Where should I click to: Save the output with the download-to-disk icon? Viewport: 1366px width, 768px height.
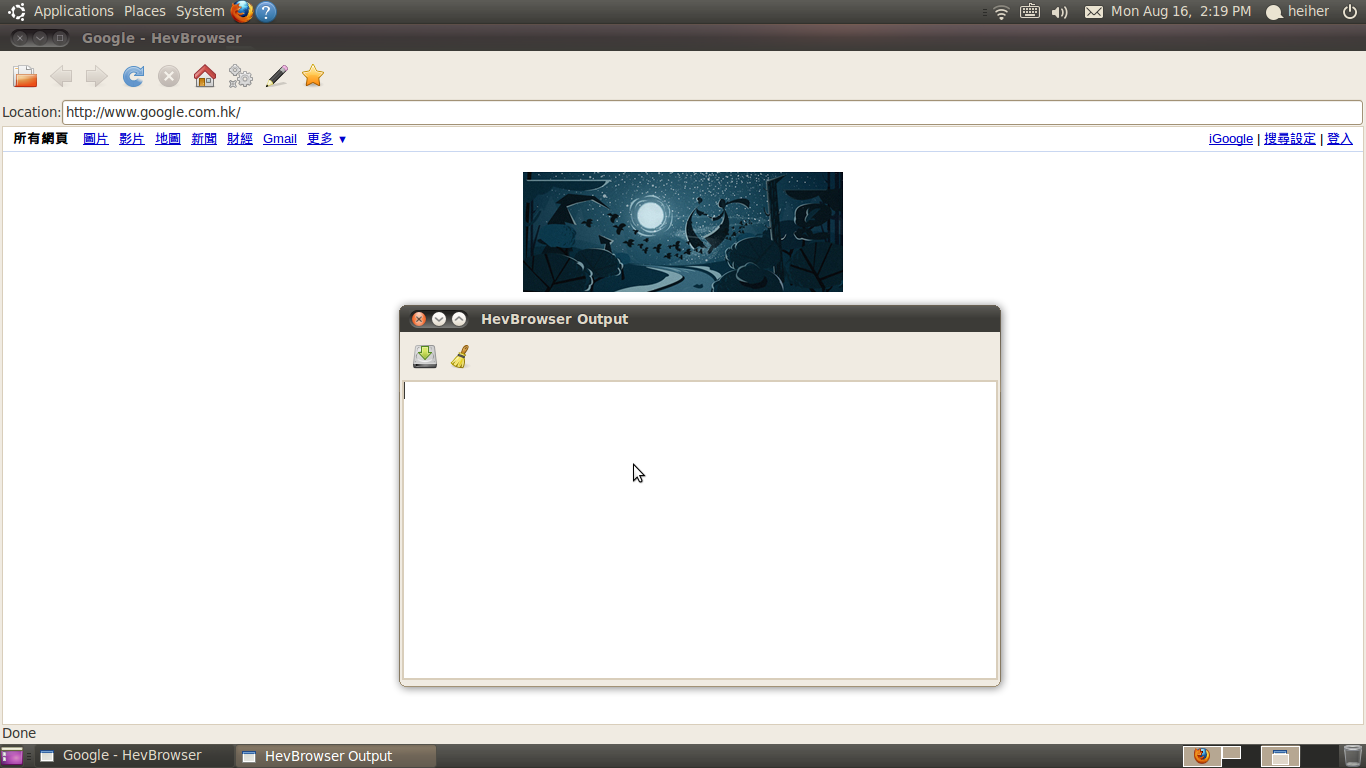(x=425, y=356)
